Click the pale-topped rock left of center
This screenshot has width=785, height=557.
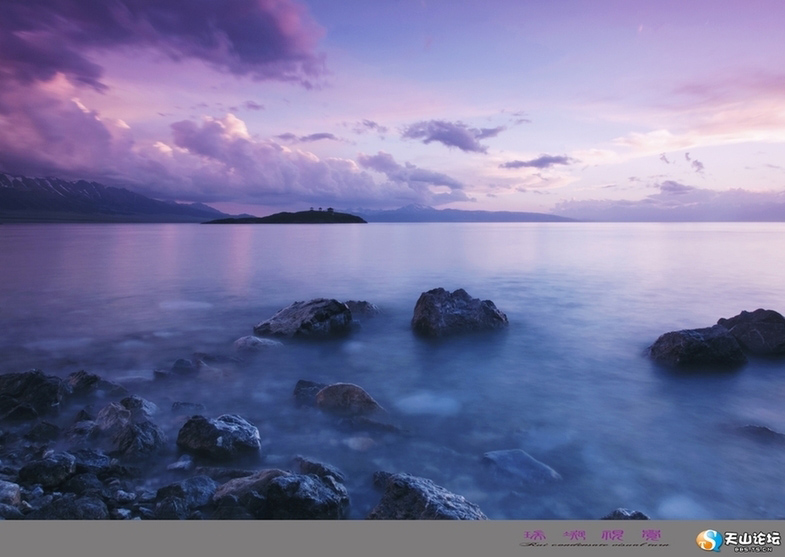305,318
